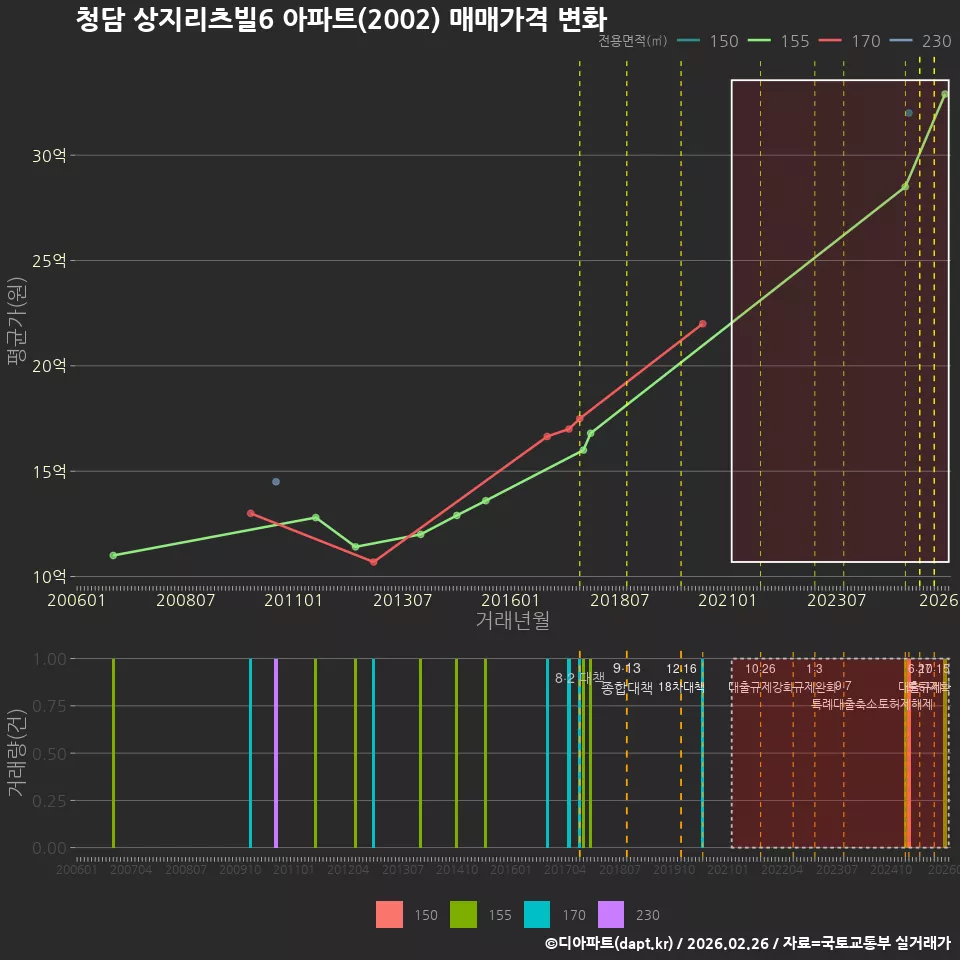Click the purple volume bar in lower chart
The image size is (960, 960).
click(276, 753)
